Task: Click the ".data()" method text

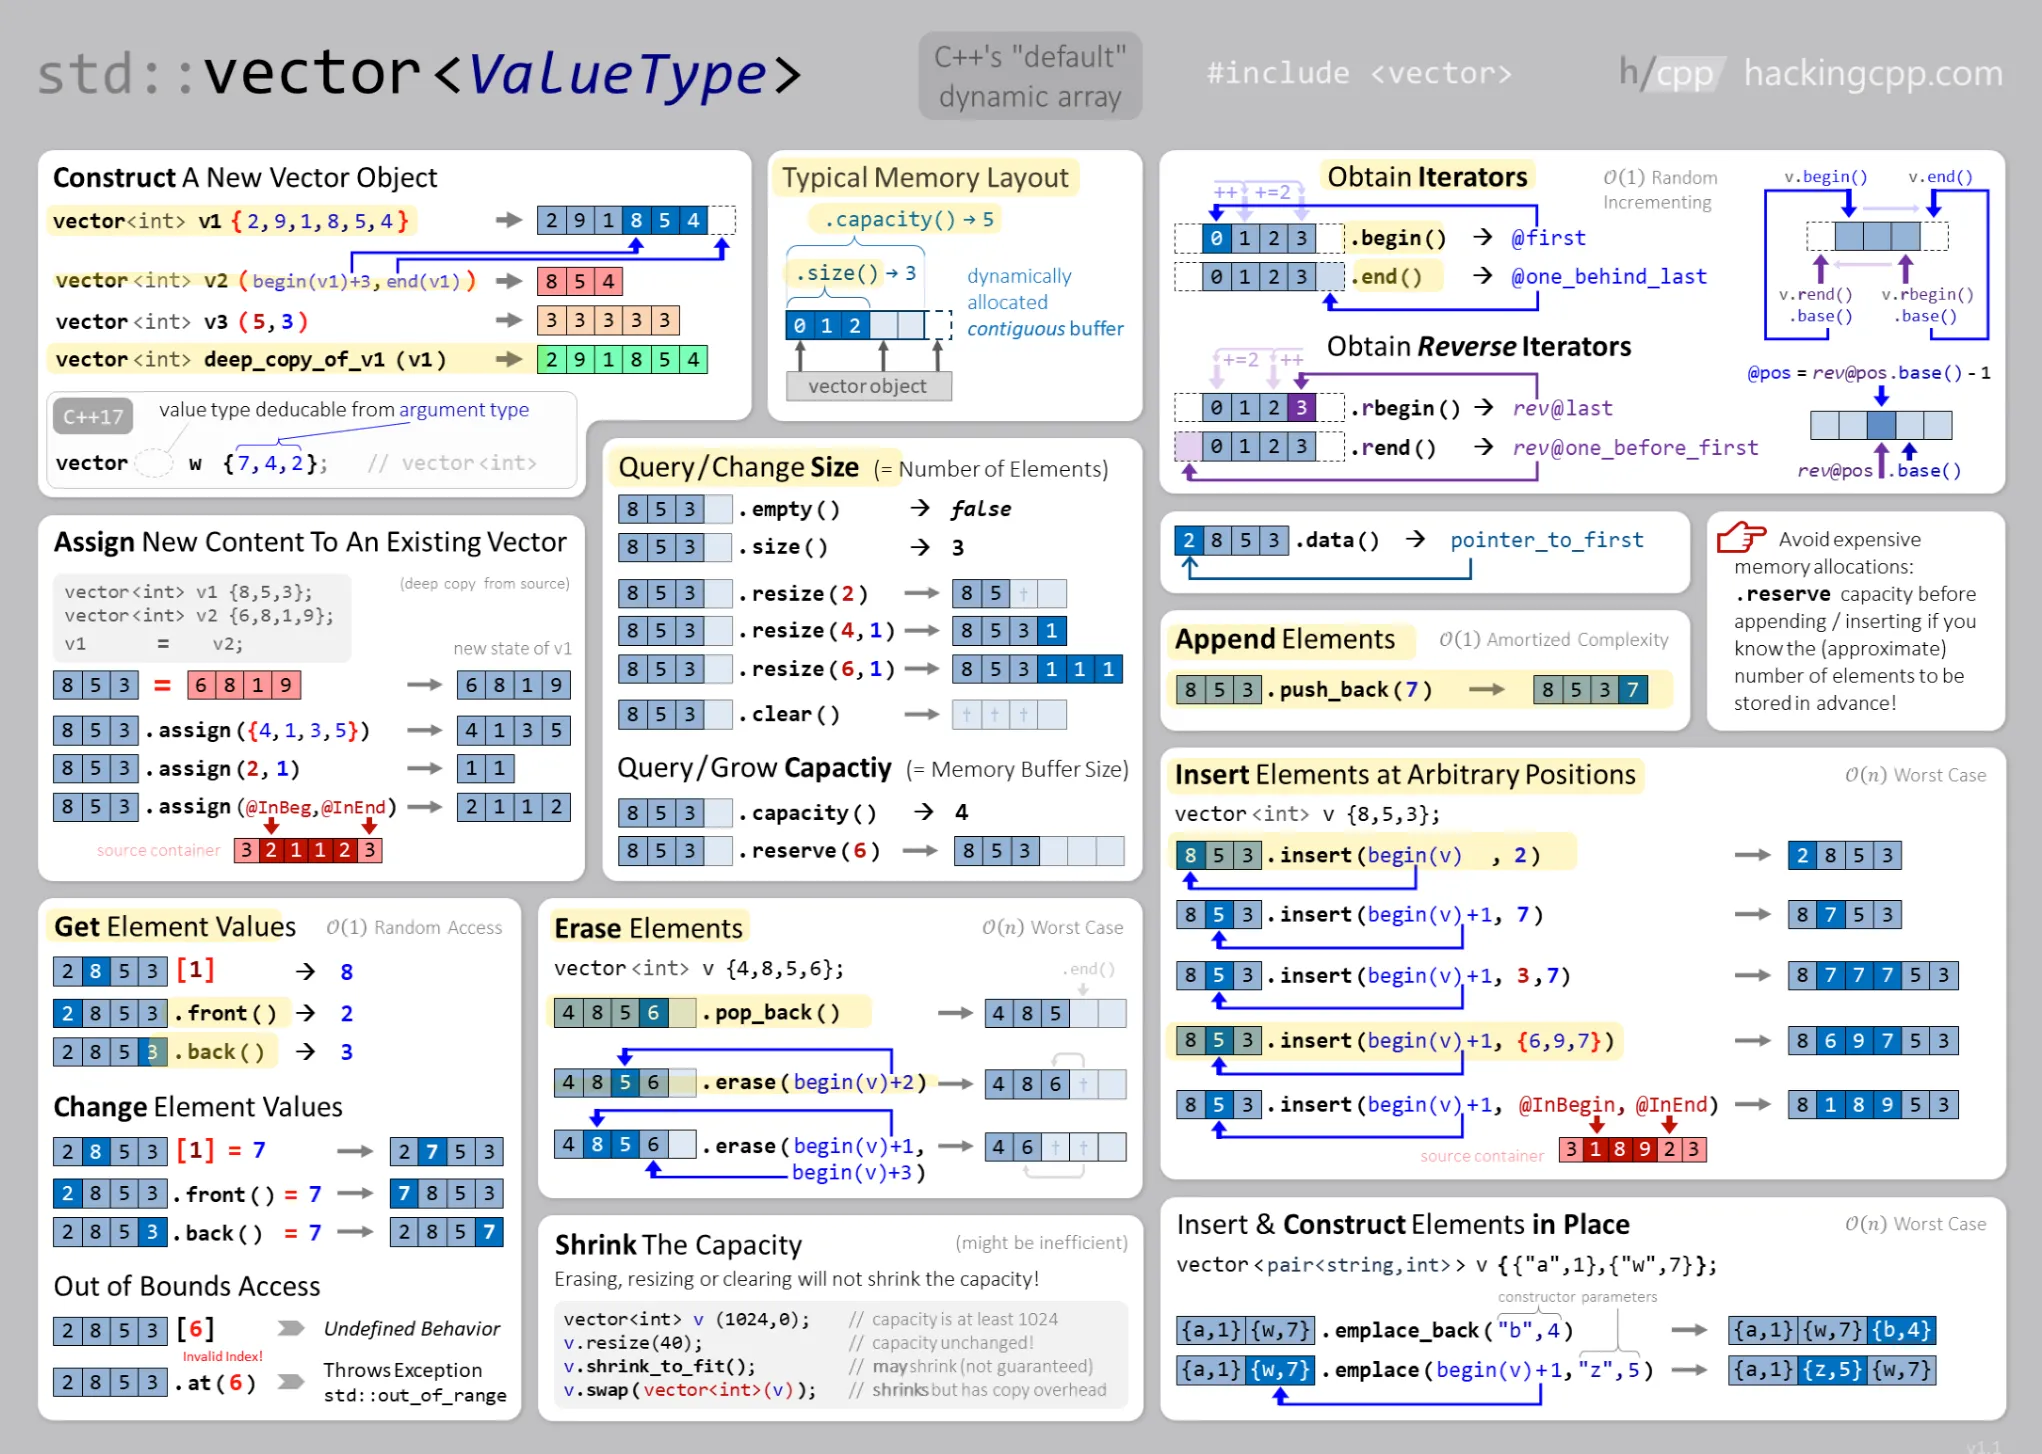Action: pos(1337,540)
